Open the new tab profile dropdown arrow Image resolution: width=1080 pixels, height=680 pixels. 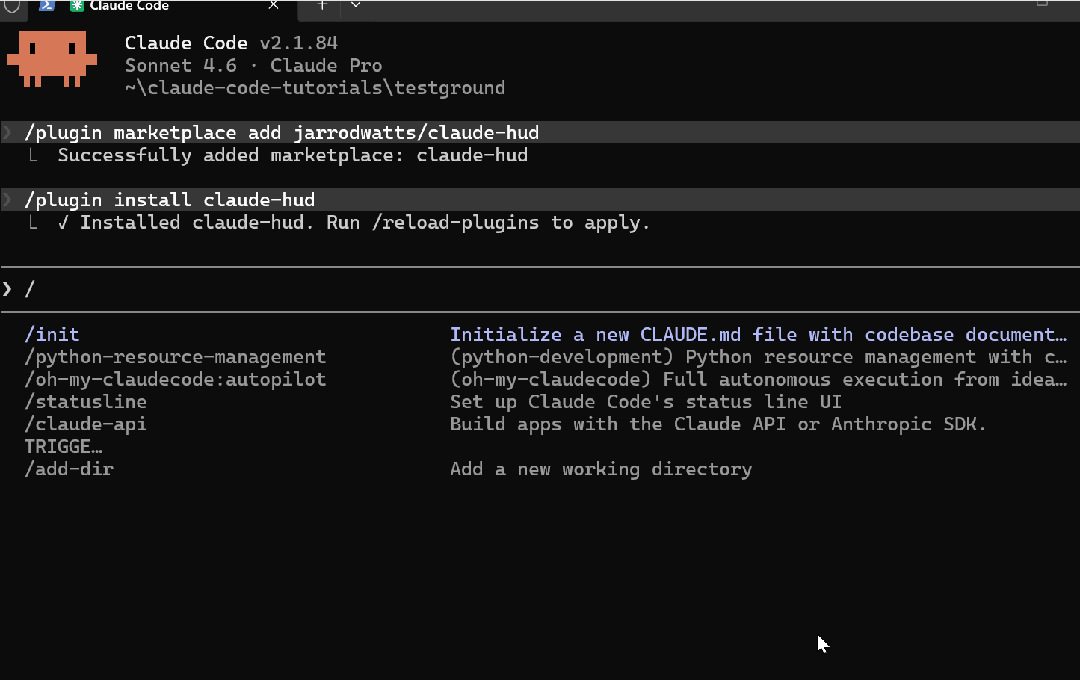click(x=355, y=5)
